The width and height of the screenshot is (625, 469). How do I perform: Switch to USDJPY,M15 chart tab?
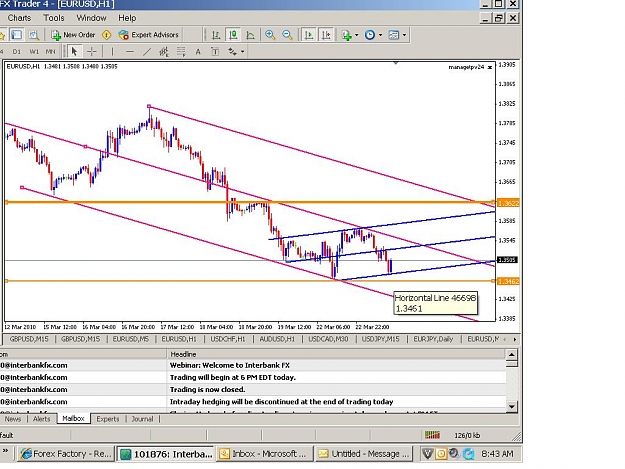[380, 339]
